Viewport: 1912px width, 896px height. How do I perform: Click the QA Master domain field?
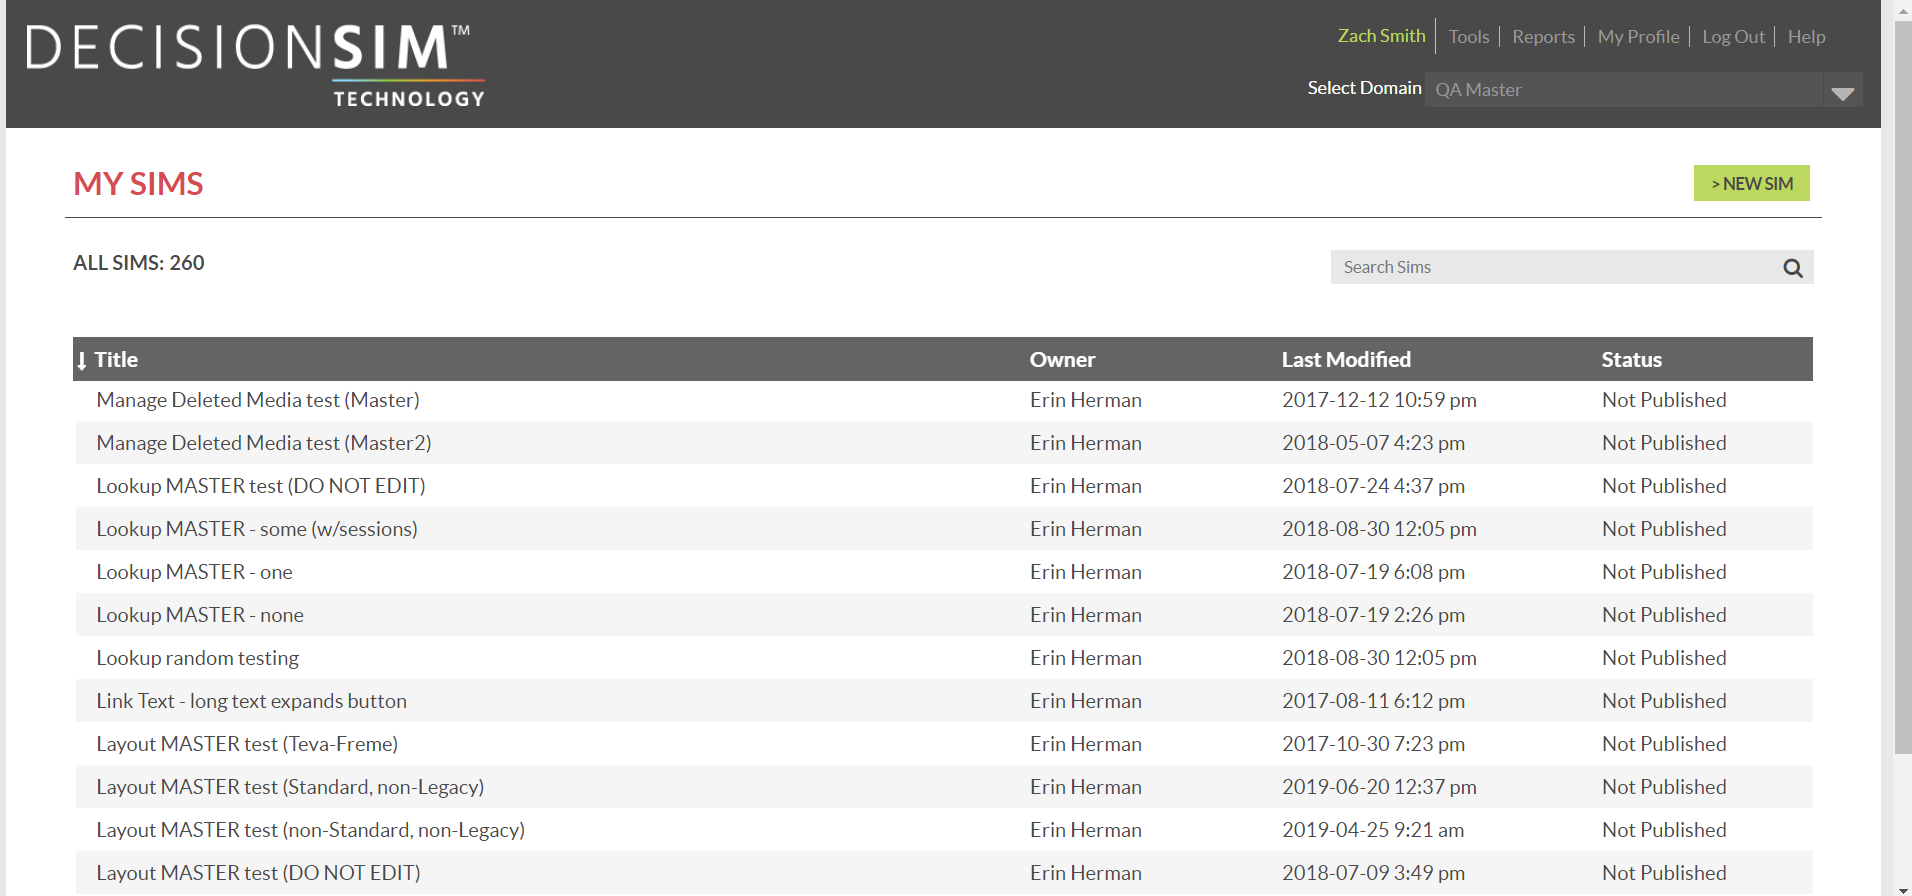point(1623,90)
